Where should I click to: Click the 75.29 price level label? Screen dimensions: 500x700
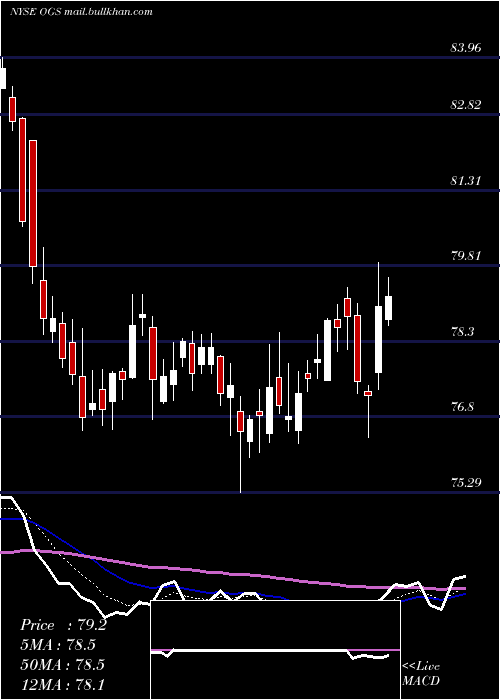tap(466, 483)
